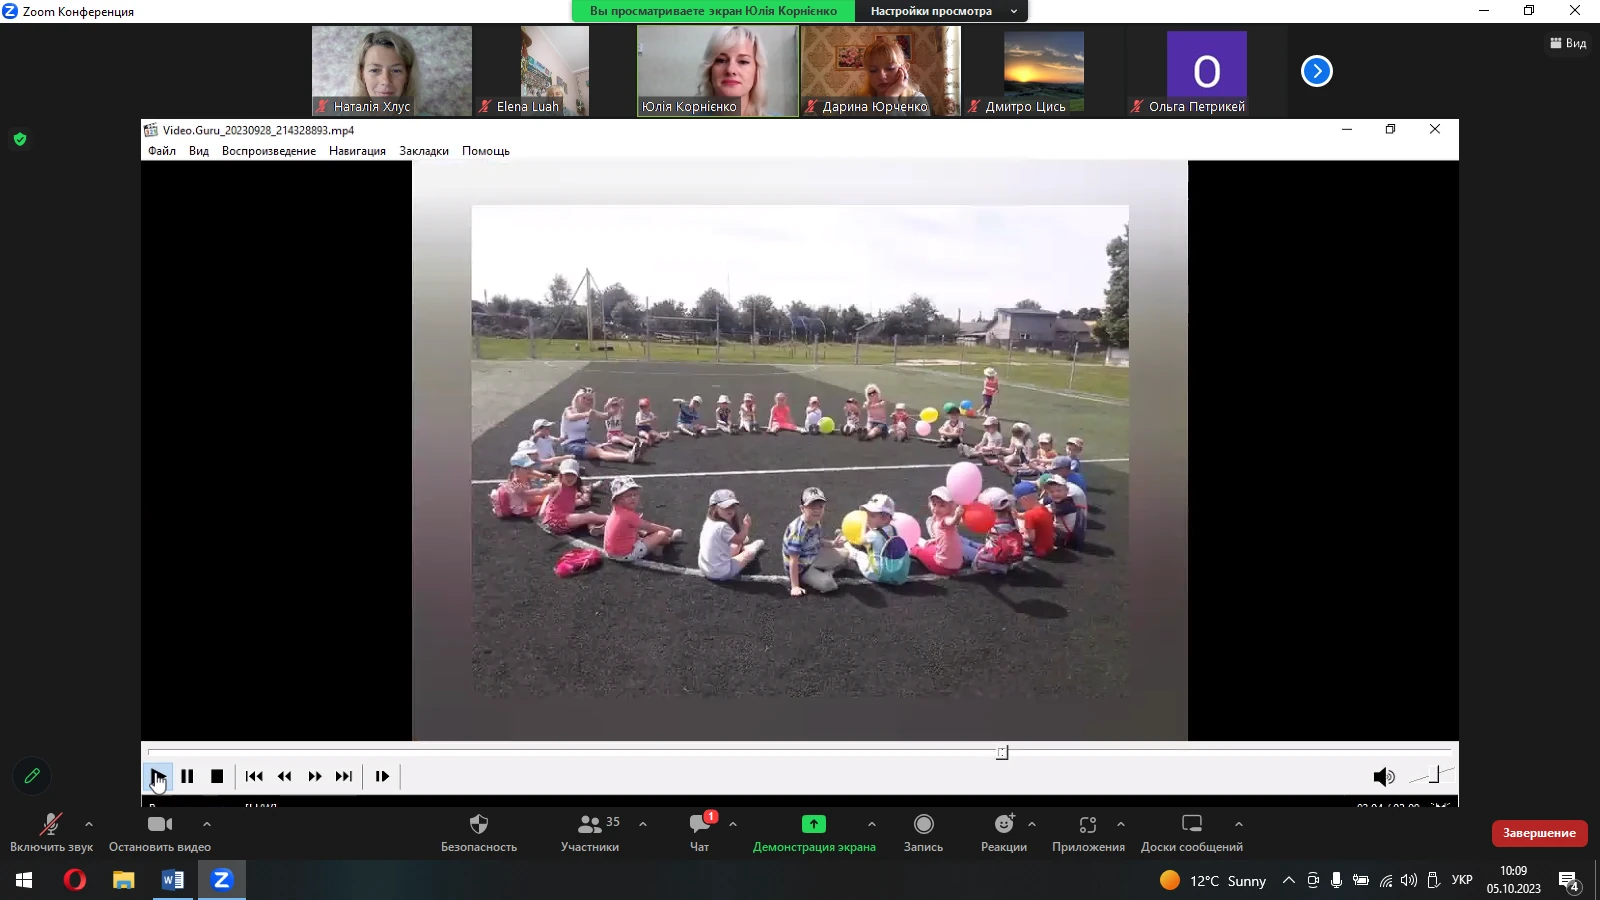Open the weather widget showing 12°C Sunny
The image size is (1600, 900).
tap(1213, 880)
